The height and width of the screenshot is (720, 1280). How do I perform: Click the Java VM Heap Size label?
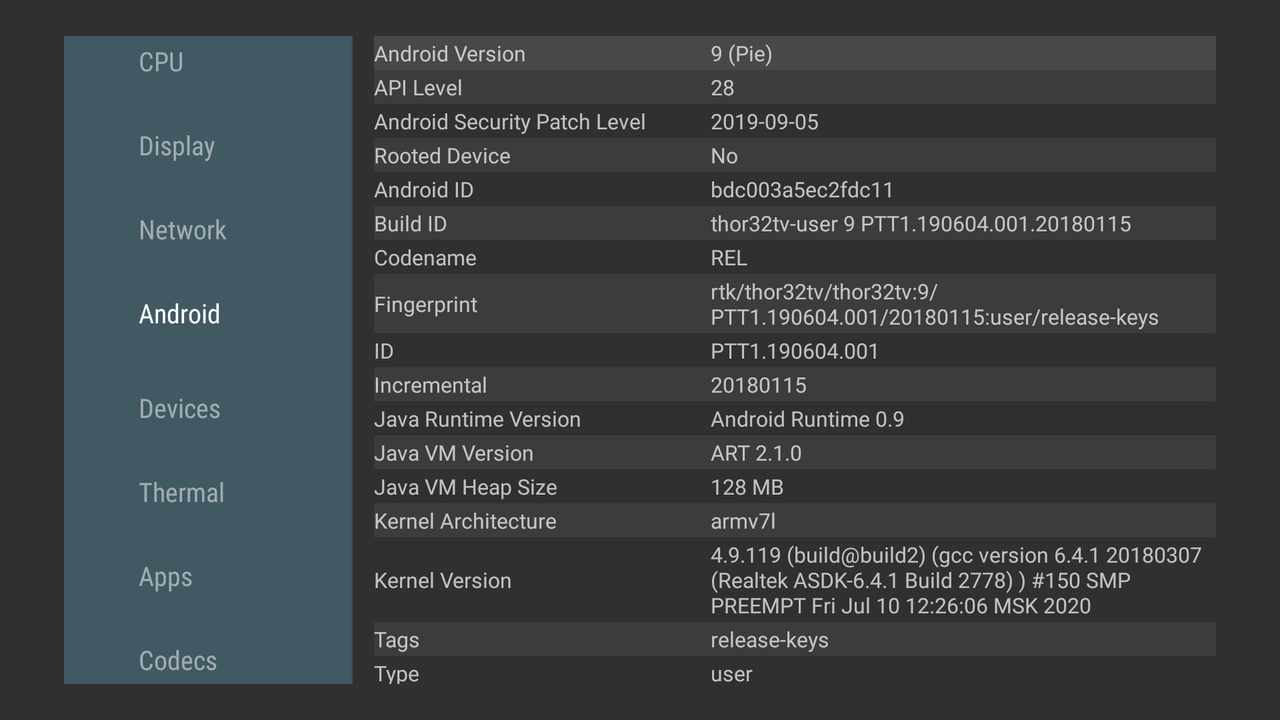(x=465, y=487)
